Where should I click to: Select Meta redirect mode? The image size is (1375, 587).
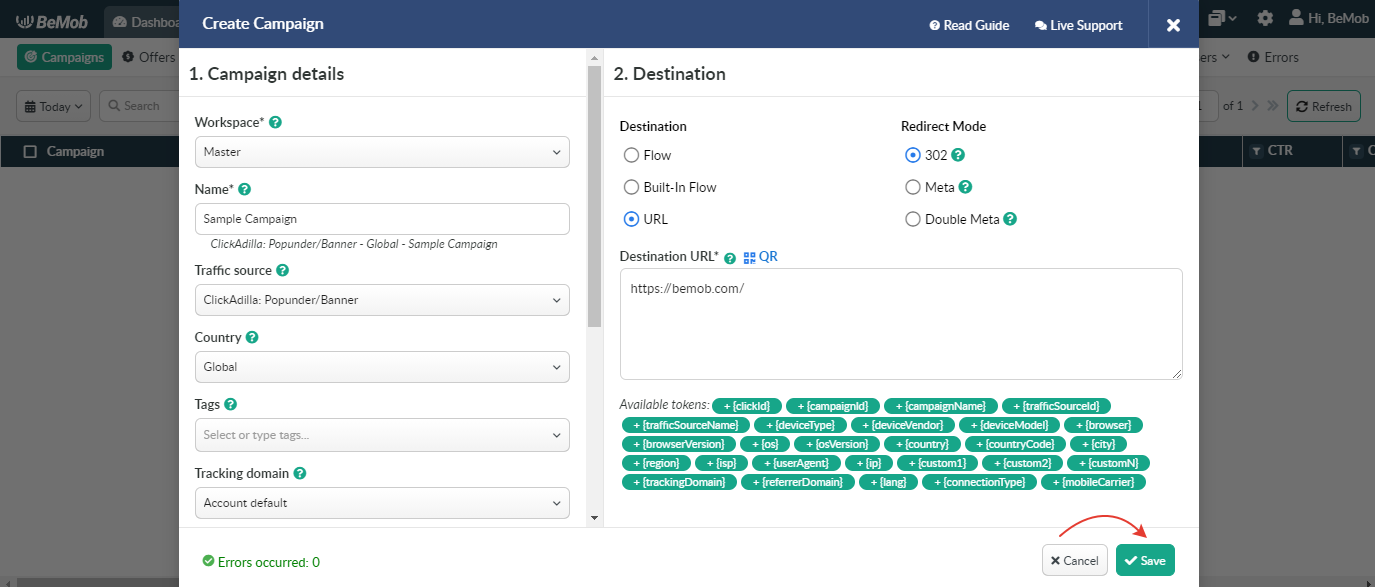coord(913,187)
